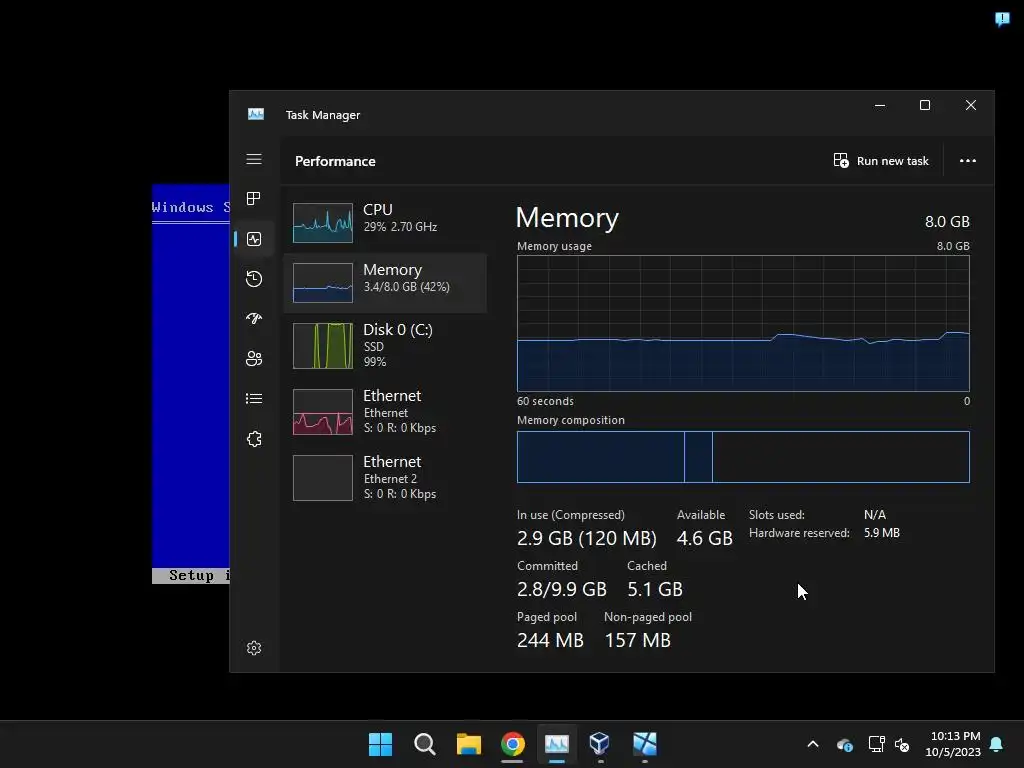Select the Disk 0 (C:) entry
This screenshot has width=1024, height=768.
(x=385, y=345)
